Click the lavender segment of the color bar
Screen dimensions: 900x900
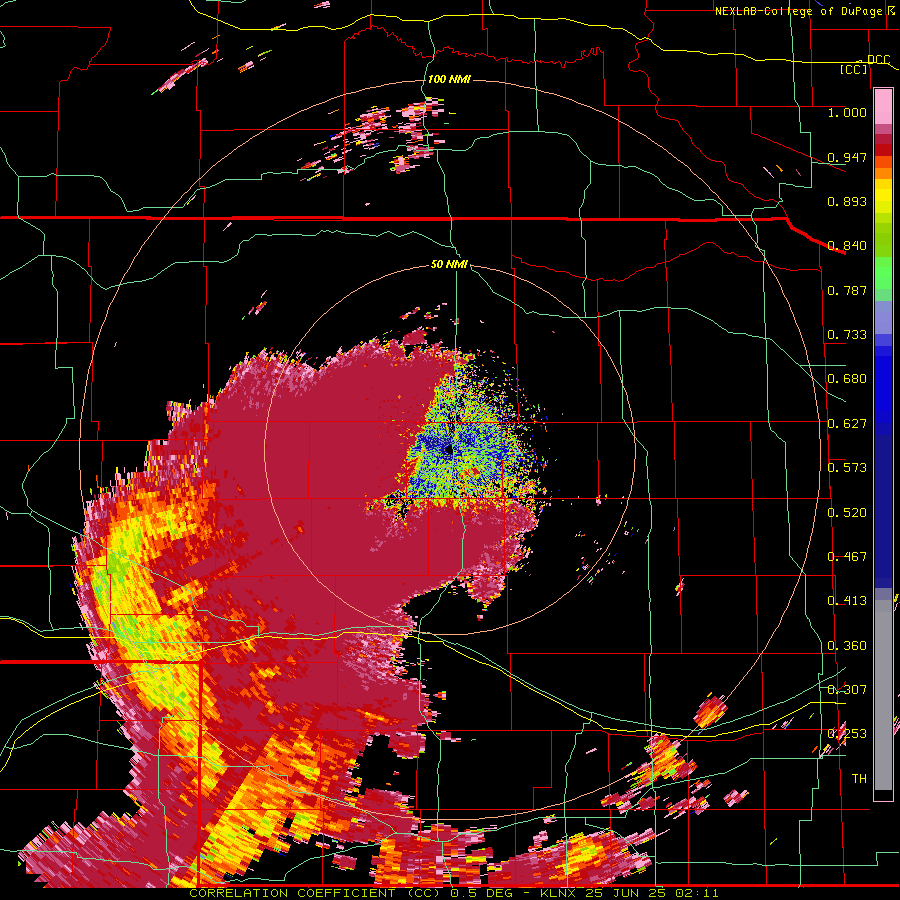click(x=883, y=317)
